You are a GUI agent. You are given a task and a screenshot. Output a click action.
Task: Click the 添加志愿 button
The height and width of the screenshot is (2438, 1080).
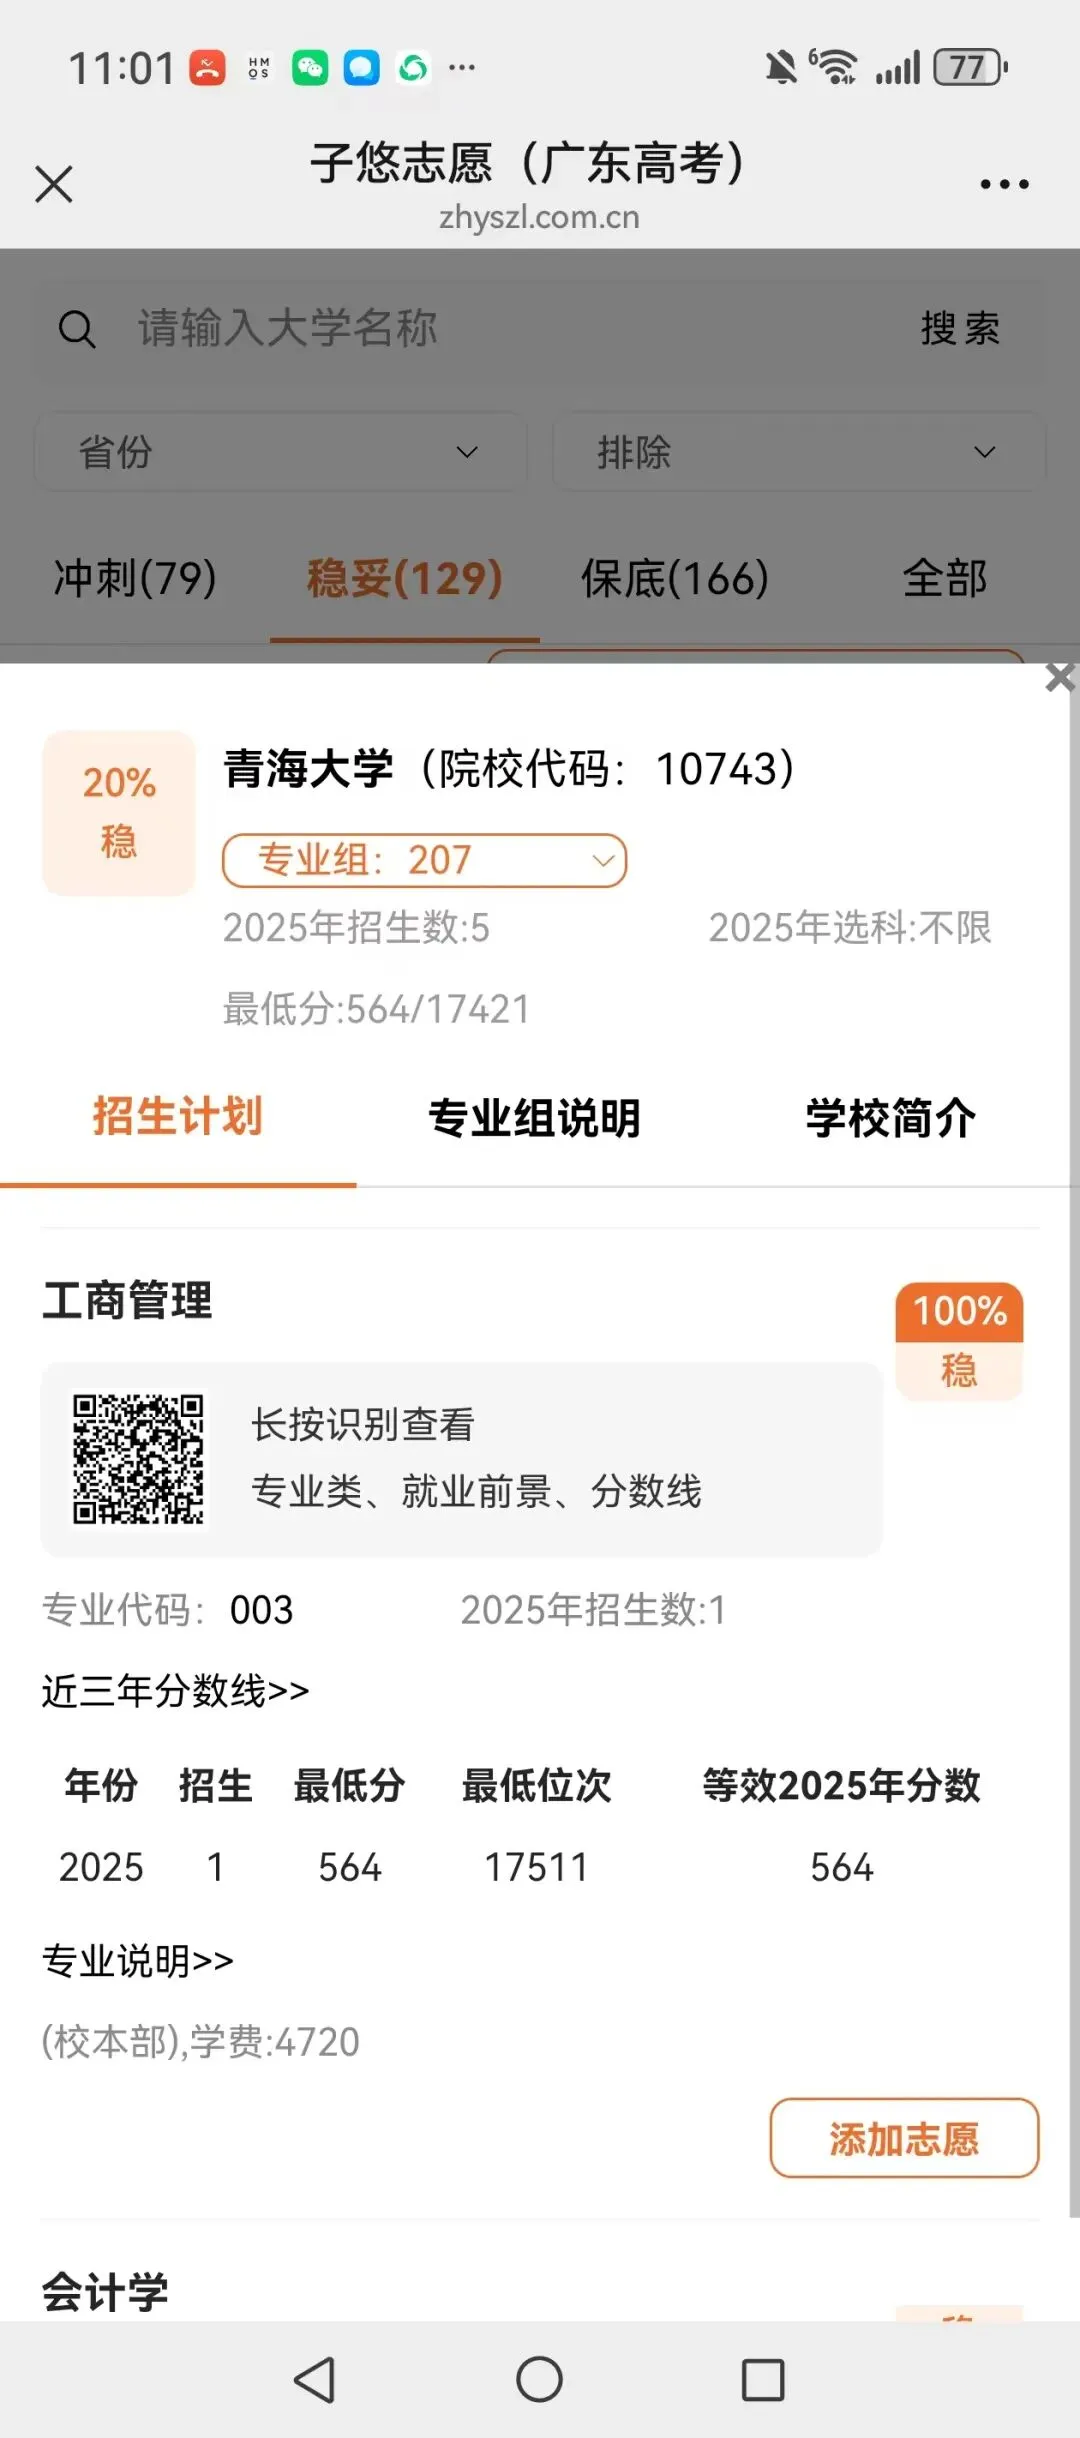click(x=904, y=2138)
